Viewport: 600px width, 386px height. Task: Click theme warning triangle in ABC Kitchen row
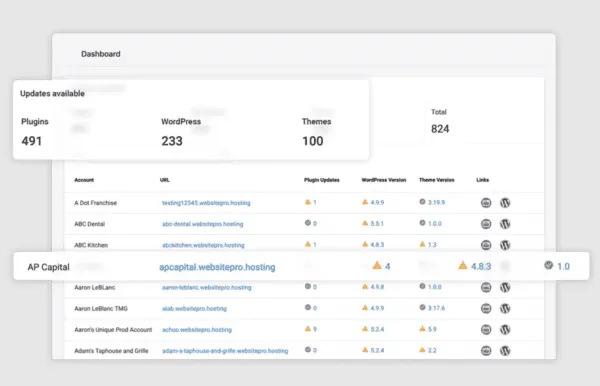[422, 244]
